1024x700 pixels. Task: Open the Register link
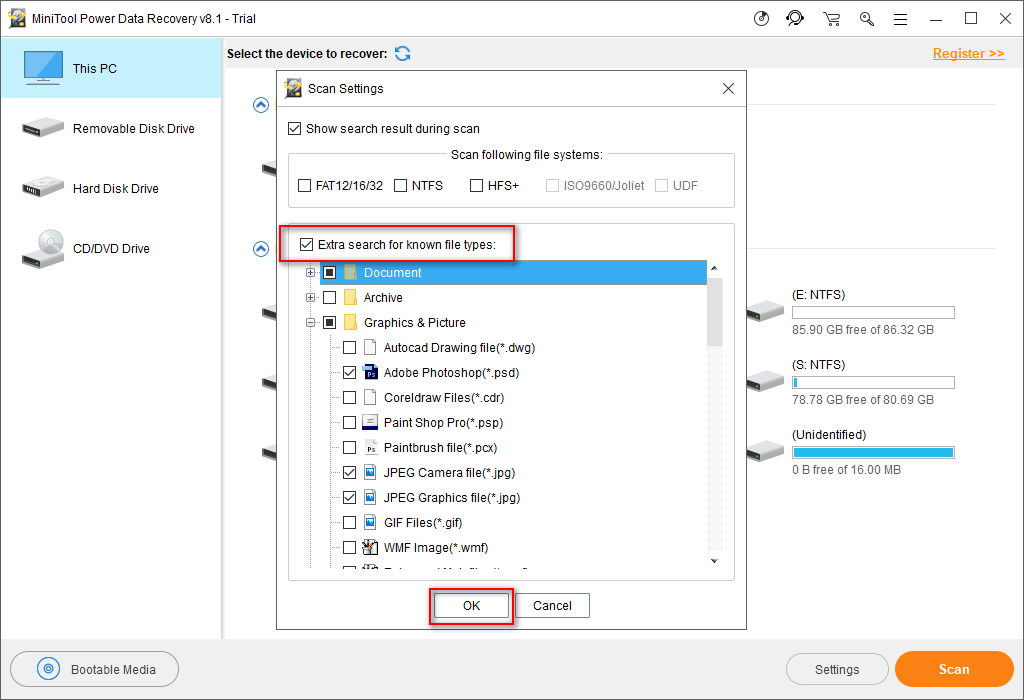tap(968, 54)
